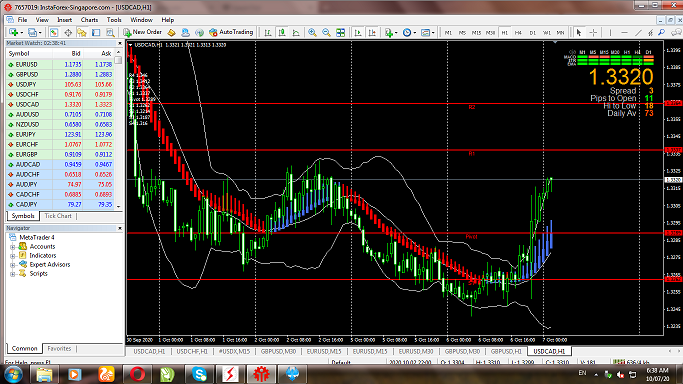683x384 pixels.
Task: Open the Indicators list dropdown
Action: tap(390, 32)
